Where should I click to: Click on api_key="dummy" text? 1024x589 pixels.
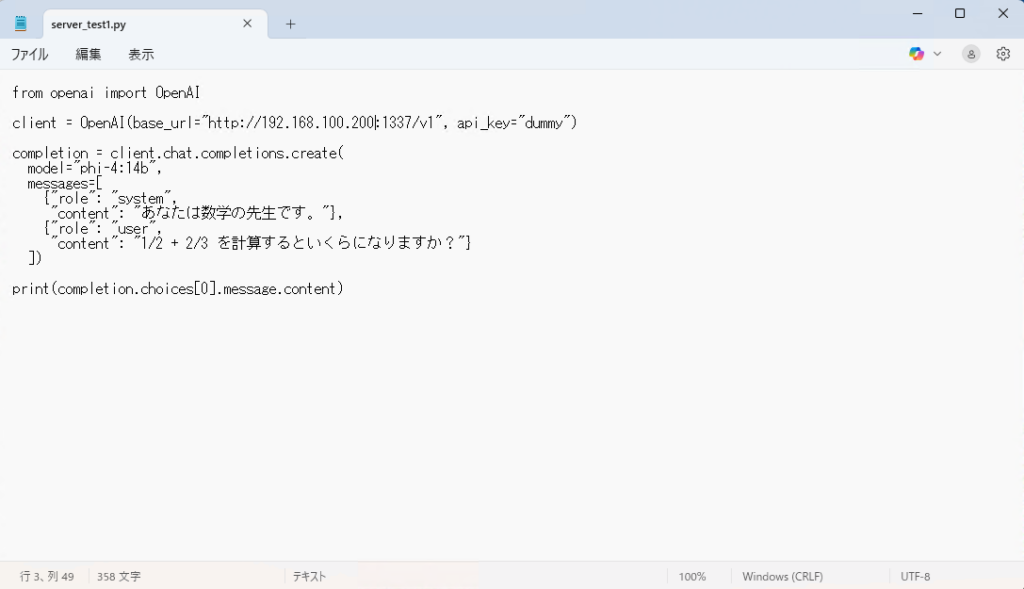[x=514, y=123]
